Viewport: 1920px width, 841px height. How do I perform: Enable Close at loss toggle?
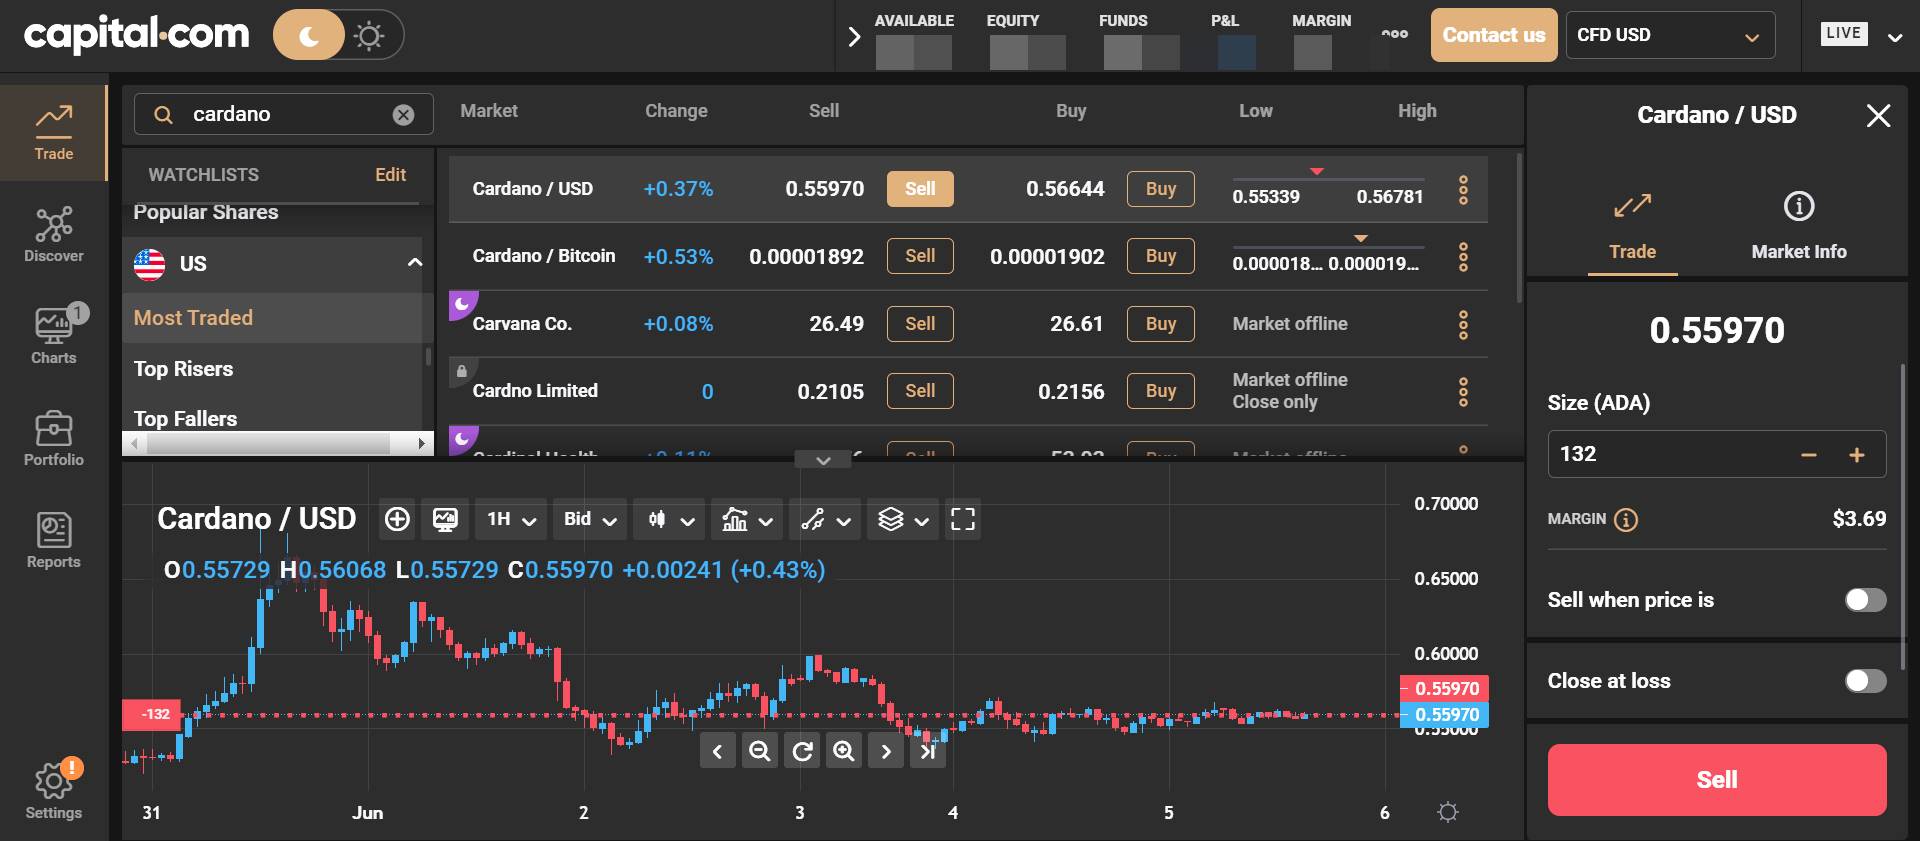click(1865, 681)
